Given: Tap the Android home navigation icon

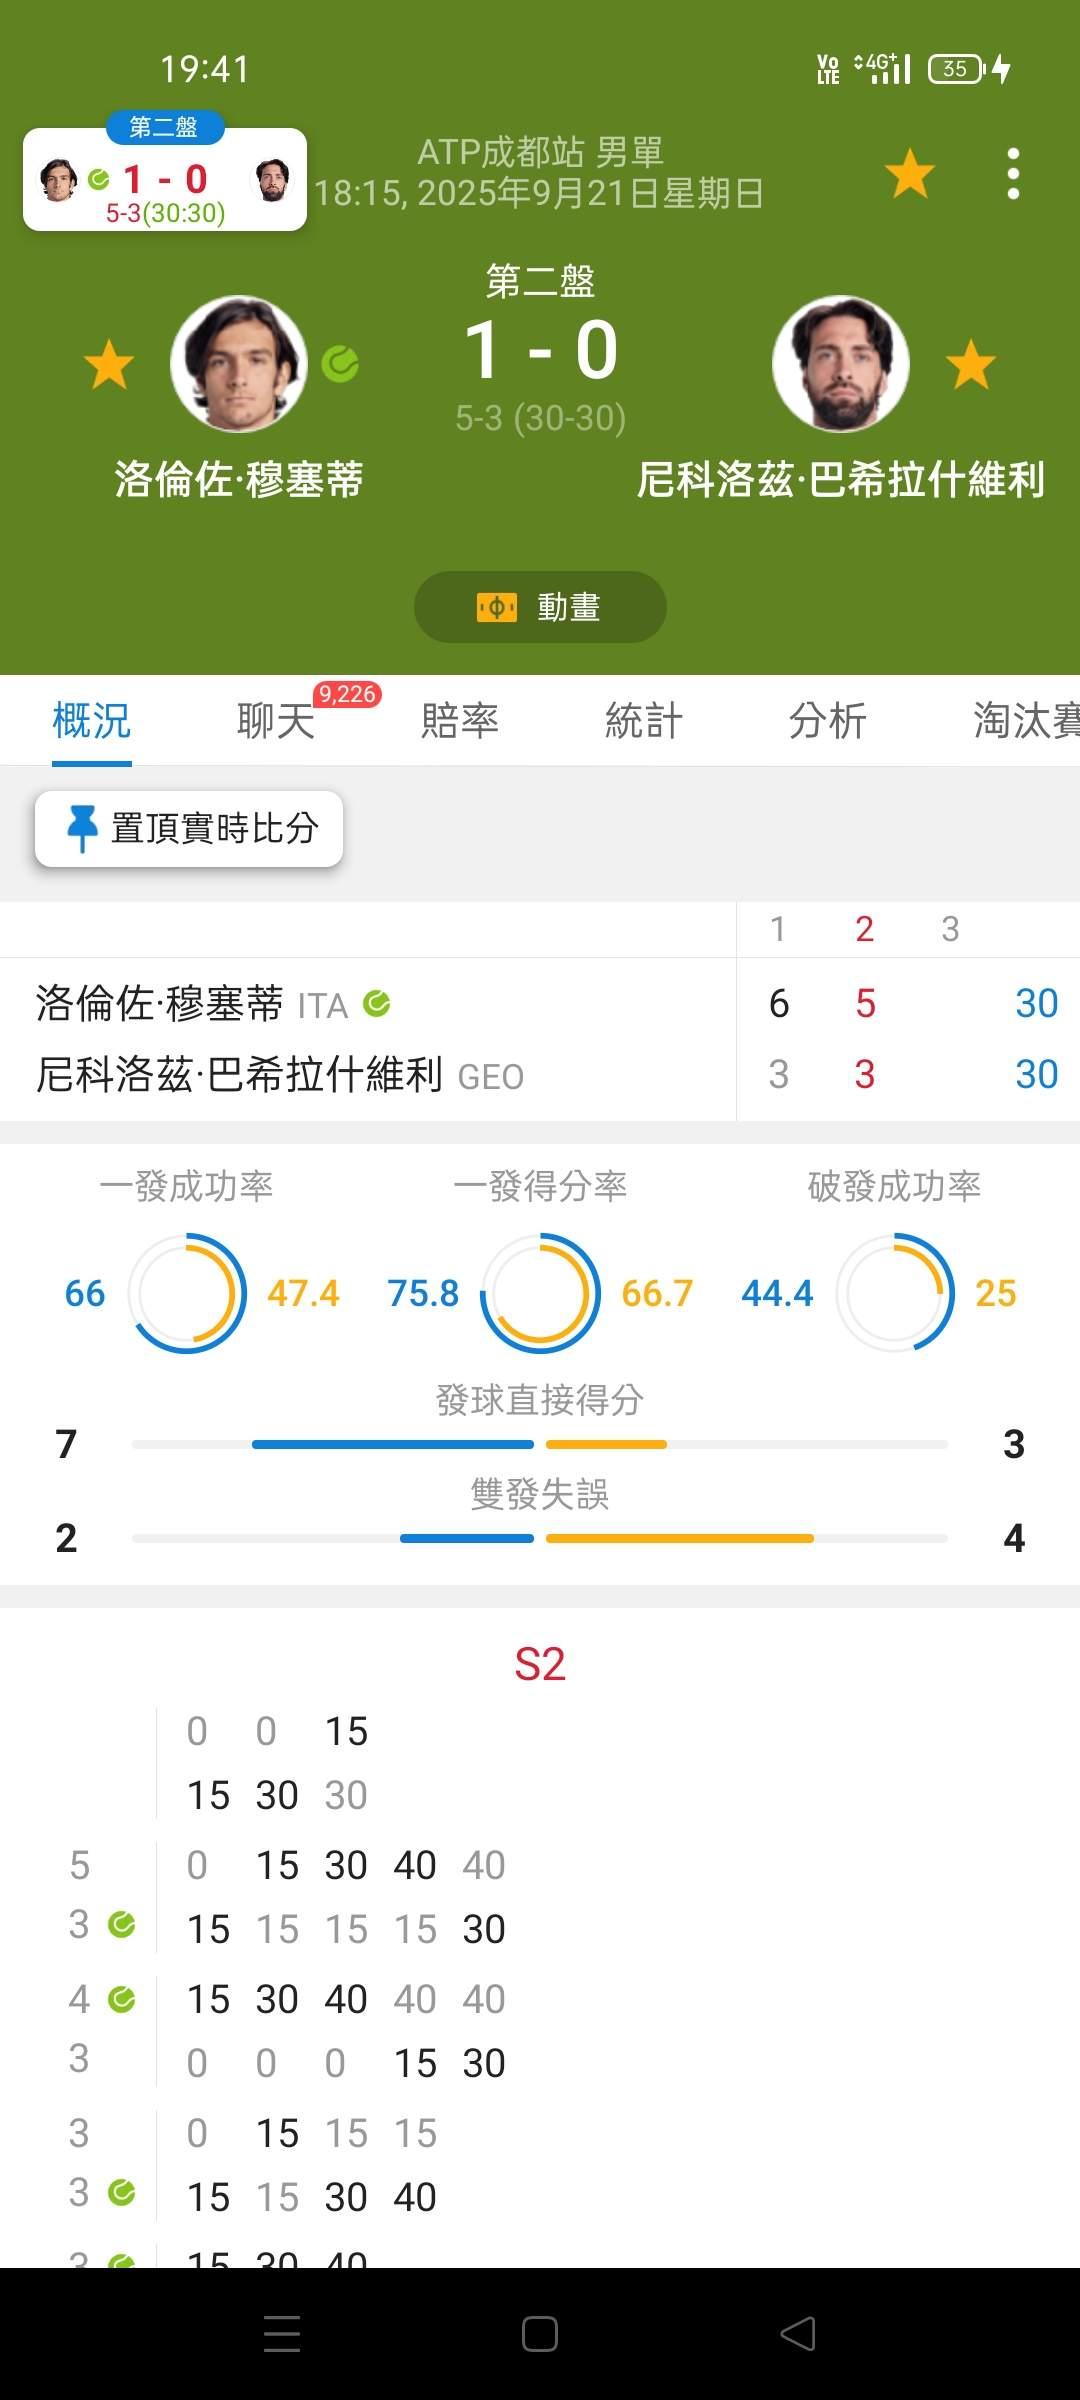Looking at the screenshot, I should pos(540,2334).
